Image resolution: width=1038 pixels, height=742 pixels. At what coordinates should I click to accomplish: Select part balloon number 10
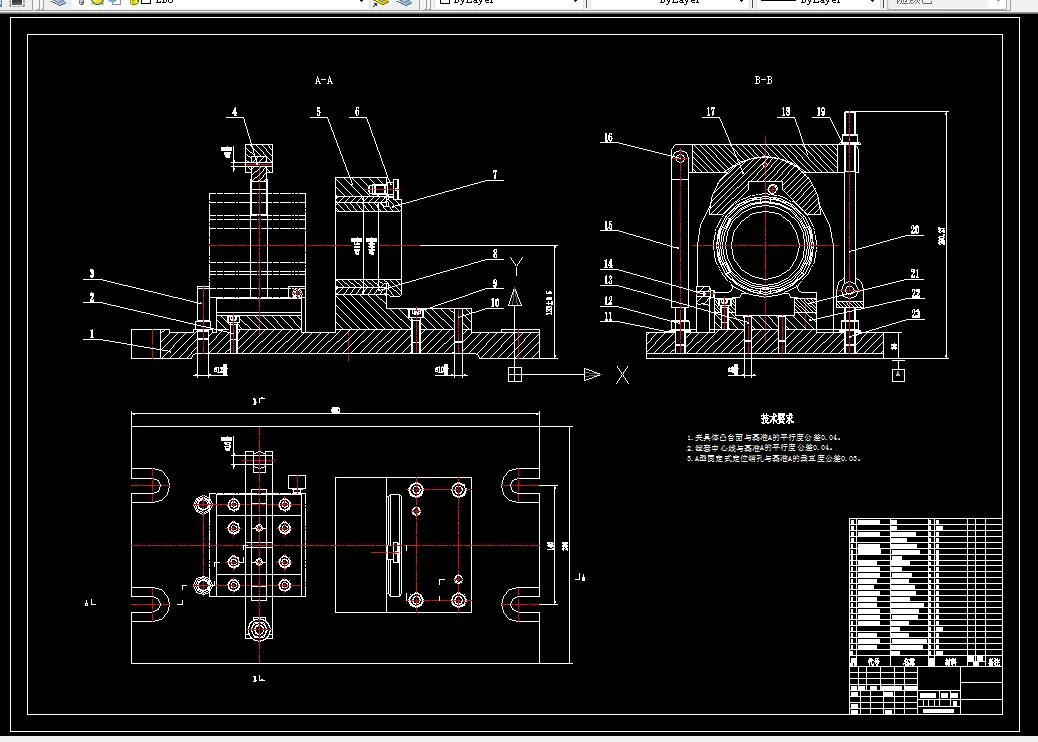tap(495, 303)
